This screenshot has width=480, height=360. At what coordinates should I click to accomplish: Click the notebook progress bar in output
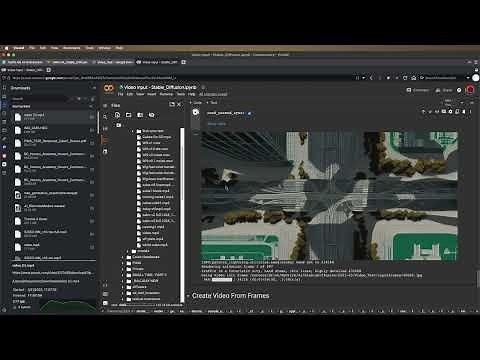[x=222, y=280]
